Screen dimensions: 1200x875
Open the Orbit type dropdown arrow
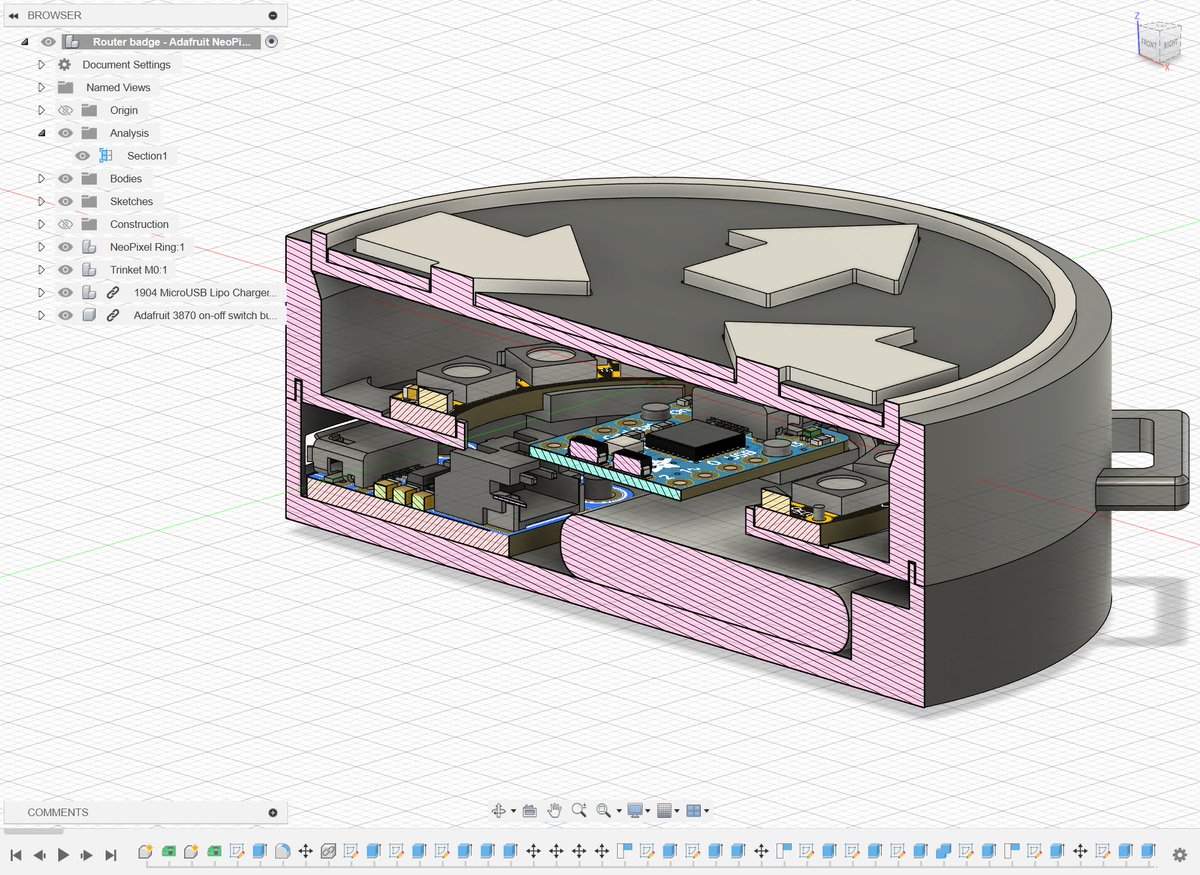click(513, 811)
